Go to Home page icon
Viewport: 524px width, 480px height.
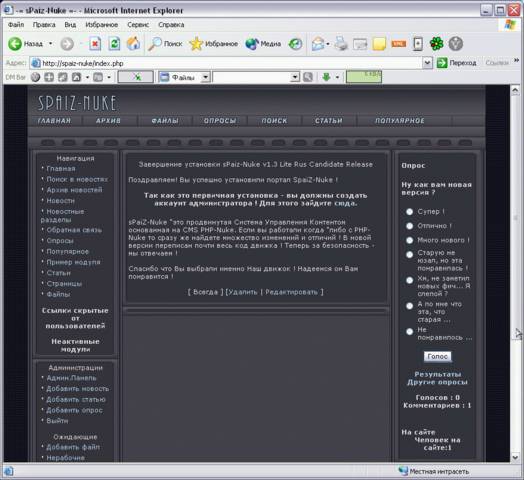(133, 43)
